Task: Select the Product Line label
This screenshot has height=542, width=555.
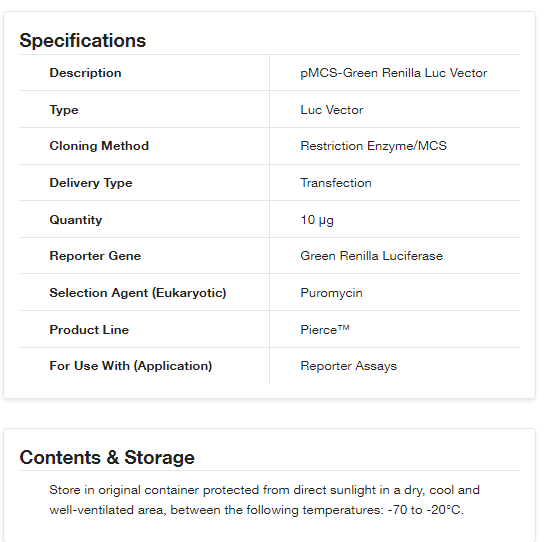Action: pos(89,330)
